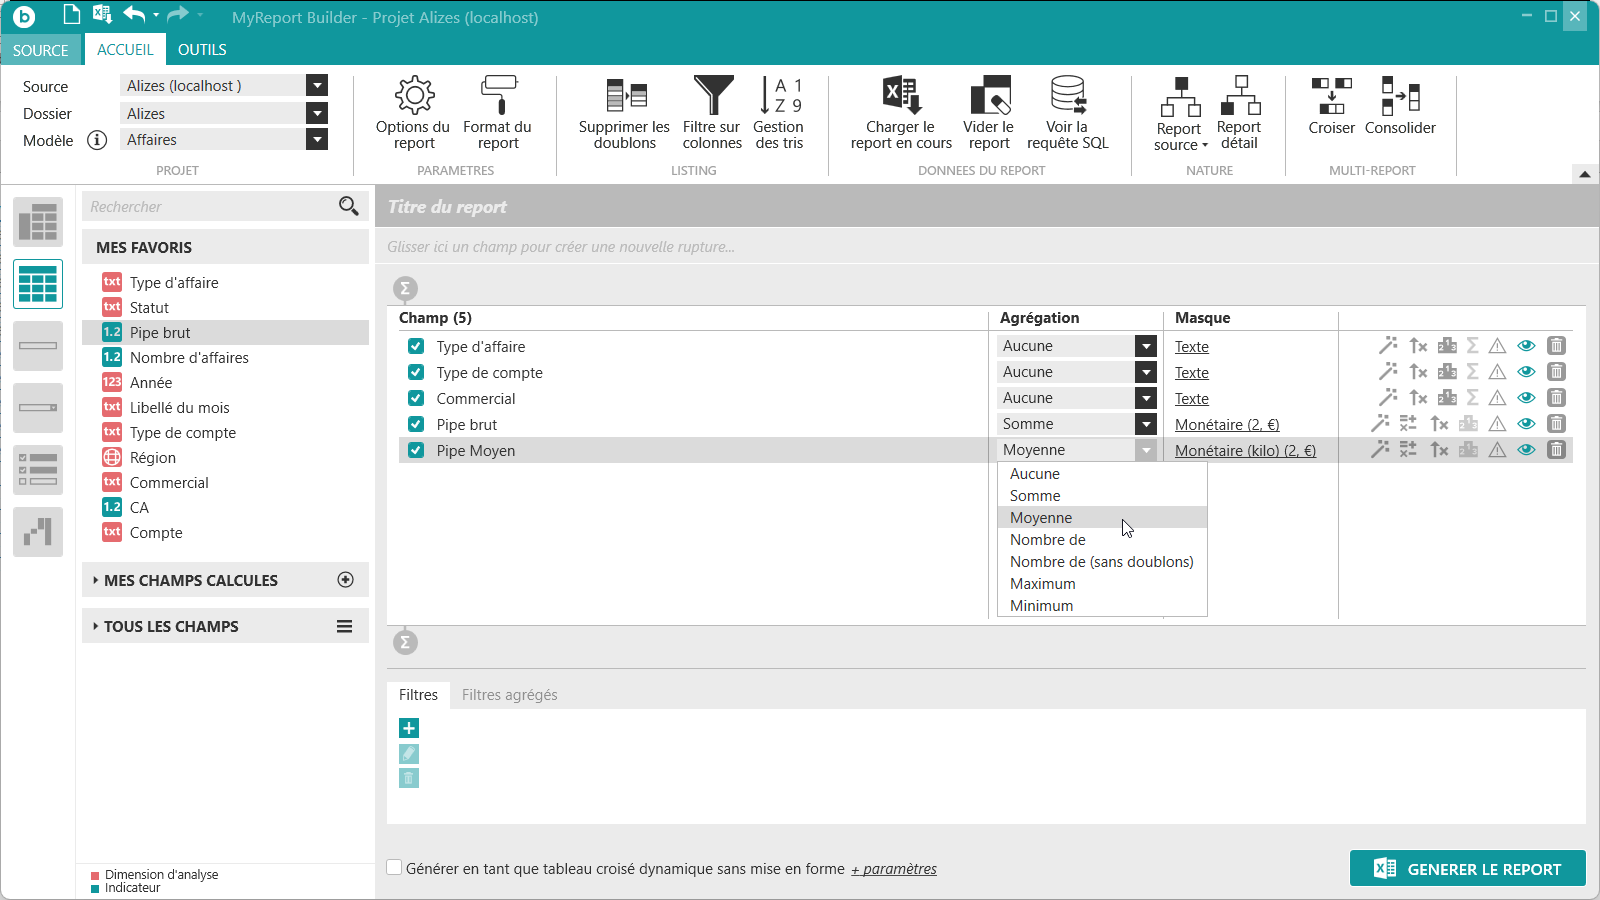Open Monétaire (2, €) mask link
The height and width of the screenshot is (900, 1600).
1227,425
